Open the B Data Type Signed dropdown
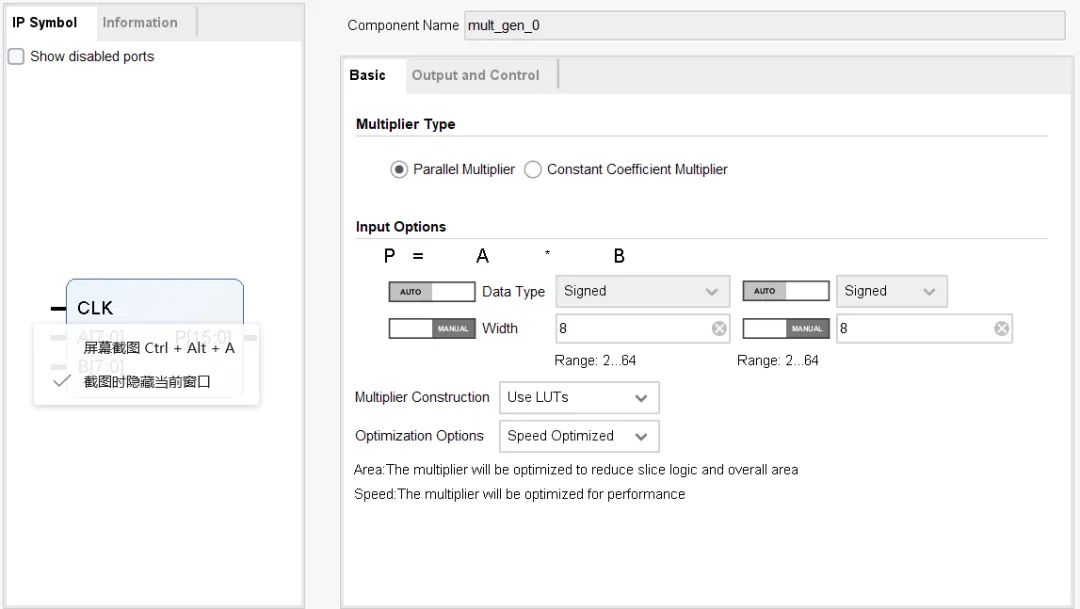The image size is (1080, 609). (x=891, y=291)
